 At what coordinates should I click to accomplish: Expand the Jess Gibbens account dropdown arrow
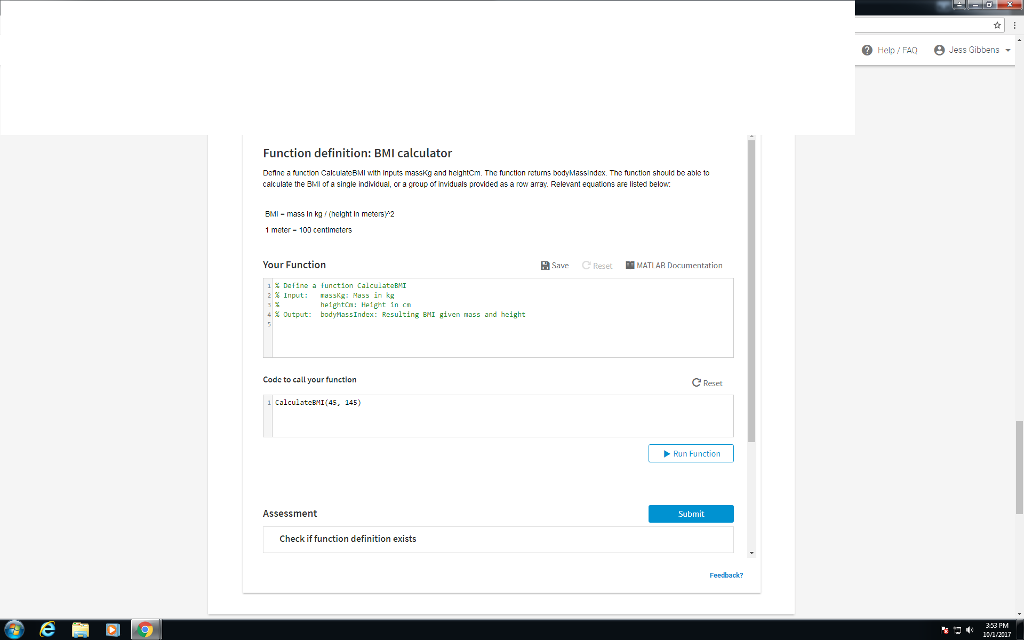pos(1008,50)
